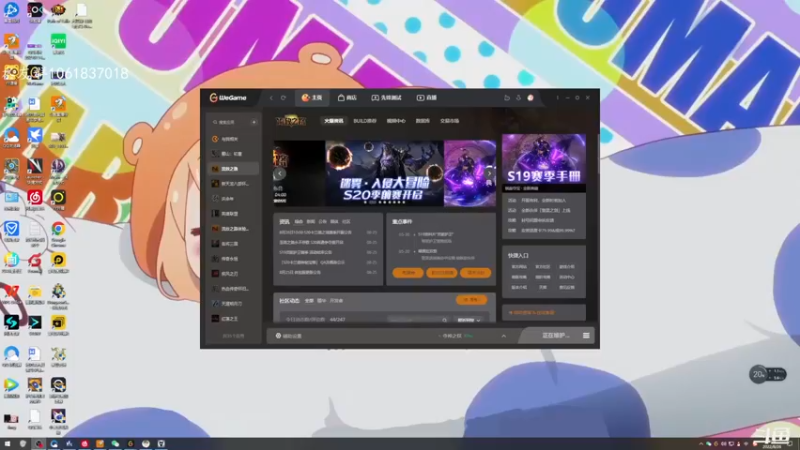Image resolution: width=800 pixels, height=450 pixels.
Task: Click the orange post button in 社区动态
Action: point(471,300)
